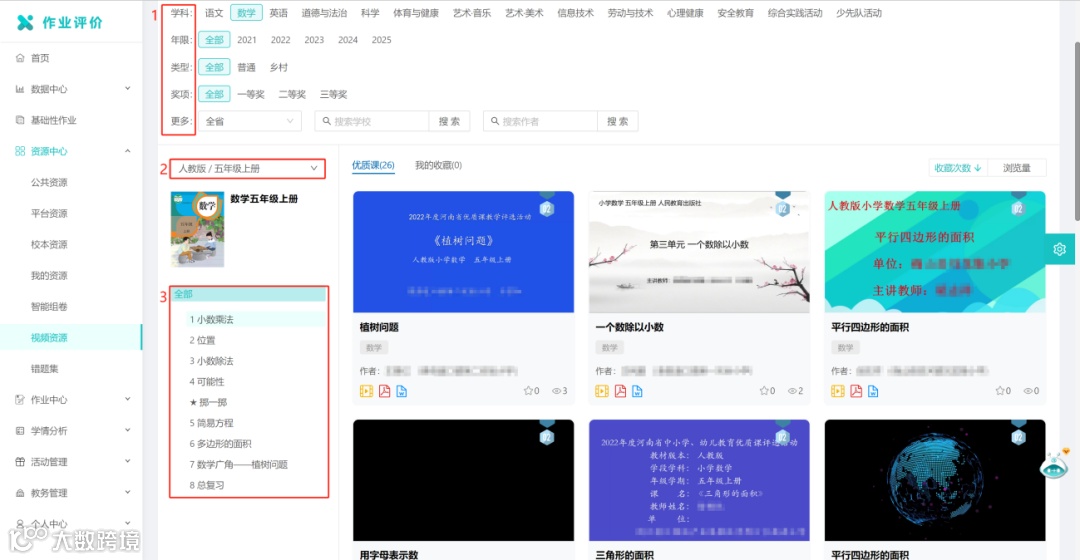
Task: Click 搜索学校 input field
Action: [x=372, y=121]
